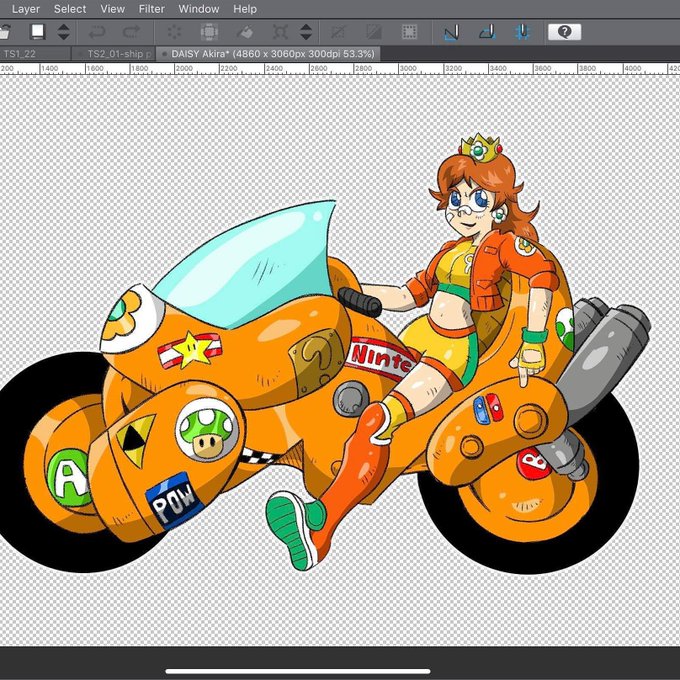Click the horizontal ruler above the canvas
The width and height of the screenshot is (680, 680).
340,69
